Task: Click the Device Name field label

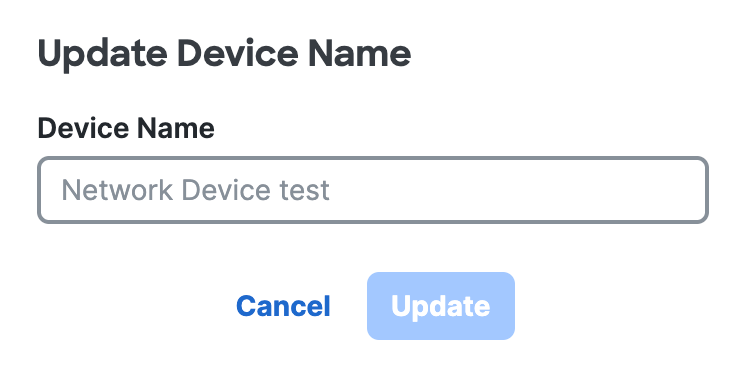Action: tap(126, 128)
